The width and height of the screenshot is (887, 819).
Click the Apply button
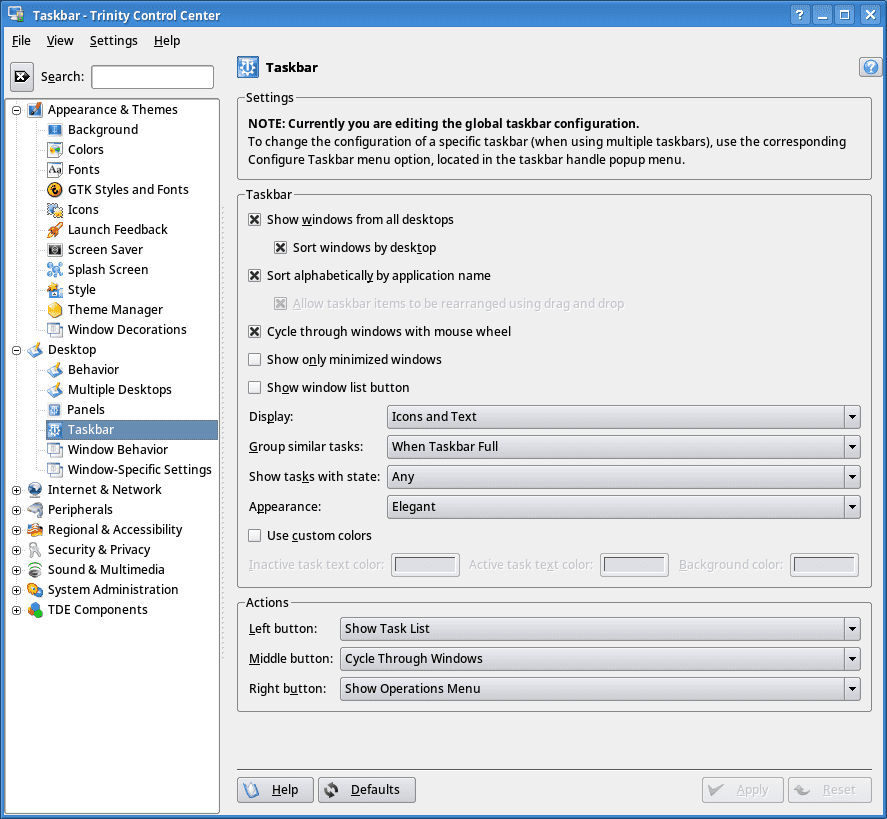coord(743,790)
